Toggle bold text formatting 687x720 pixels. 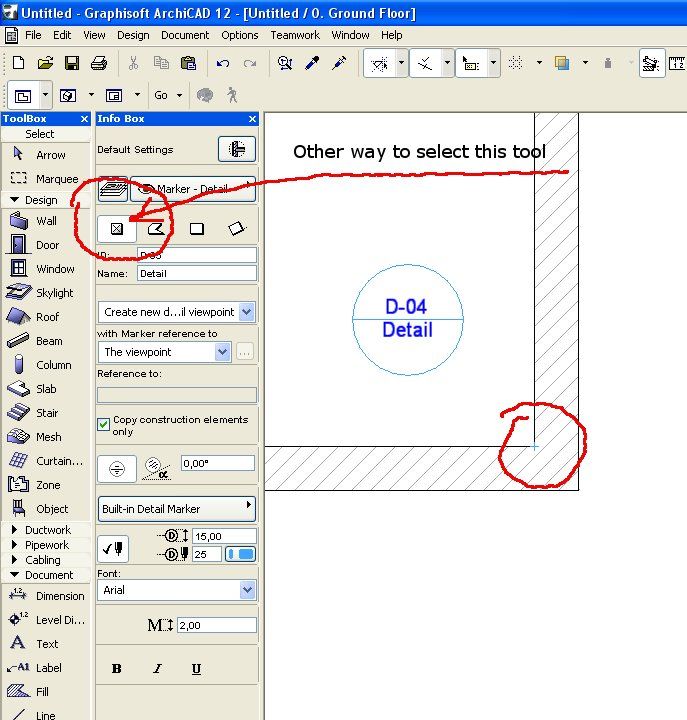point(117,669)
